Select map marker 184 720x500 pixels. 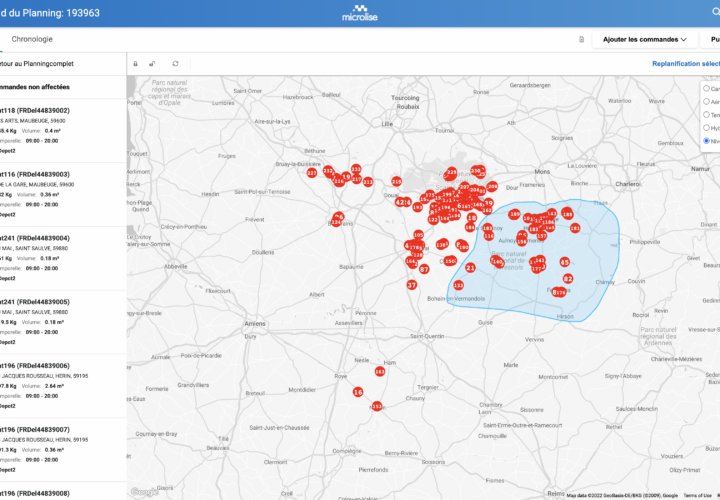pos(470,227)
